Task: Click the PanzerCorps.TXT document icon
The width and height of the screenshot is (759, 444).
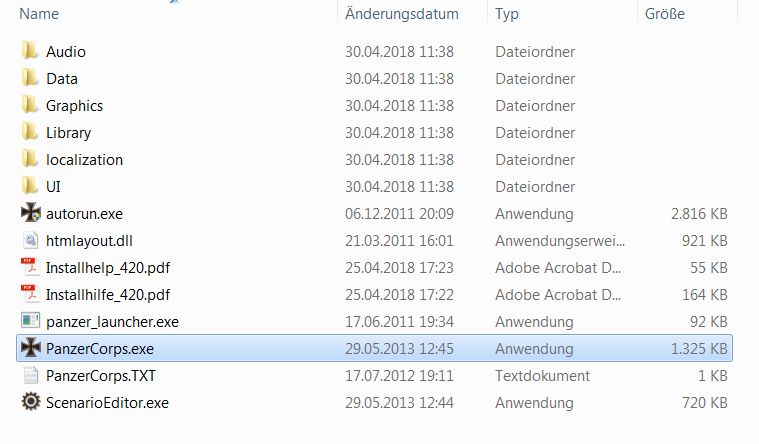Action: 30,375
